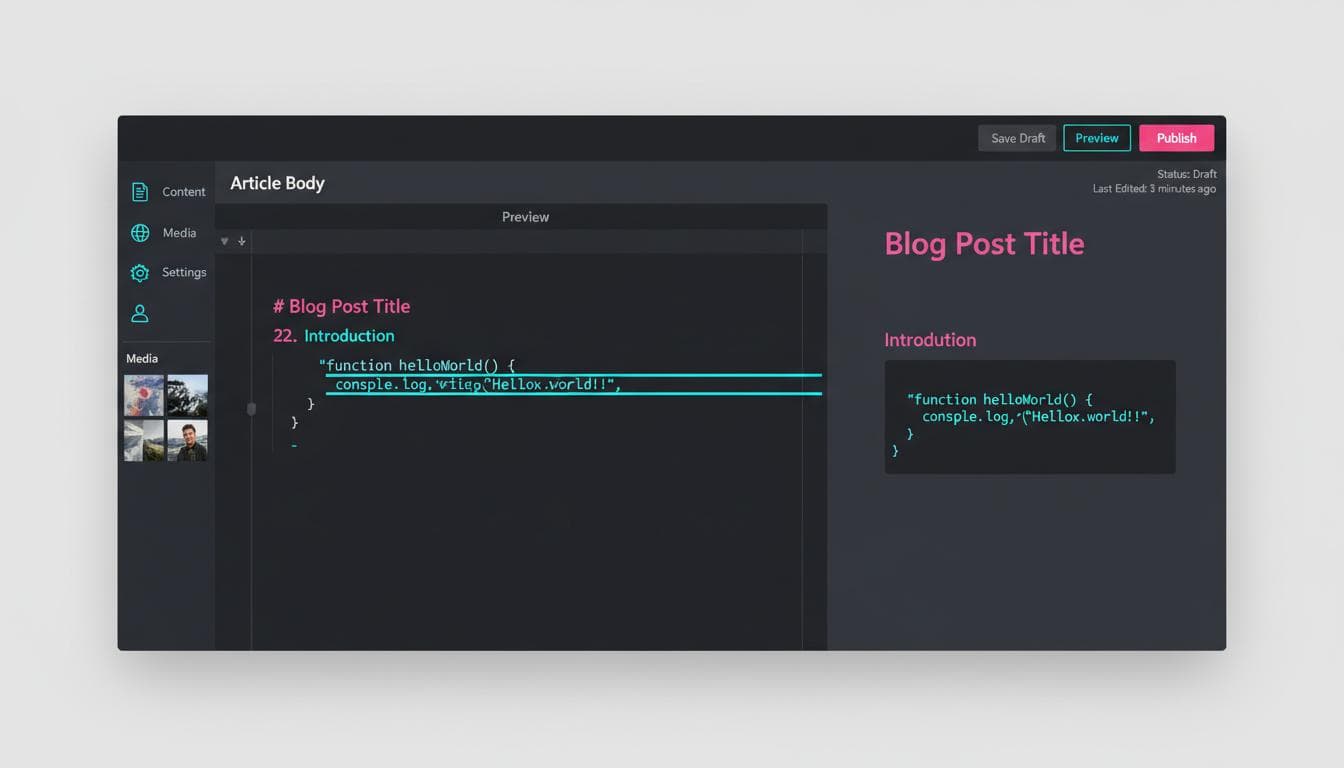Click the 'Last Edited: 3 minutes ago' text

point(1154,189)
